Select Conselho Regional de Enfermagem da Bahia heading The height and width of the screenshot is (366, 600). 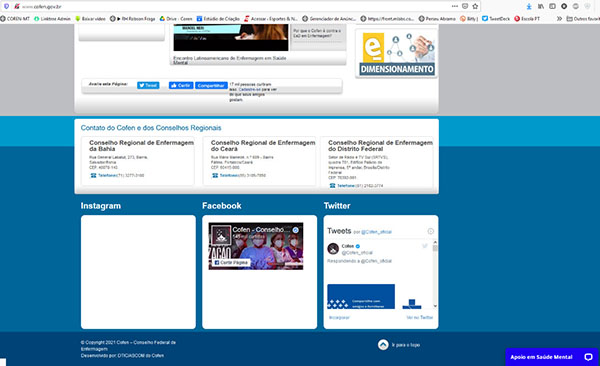(x=141, y=145)
